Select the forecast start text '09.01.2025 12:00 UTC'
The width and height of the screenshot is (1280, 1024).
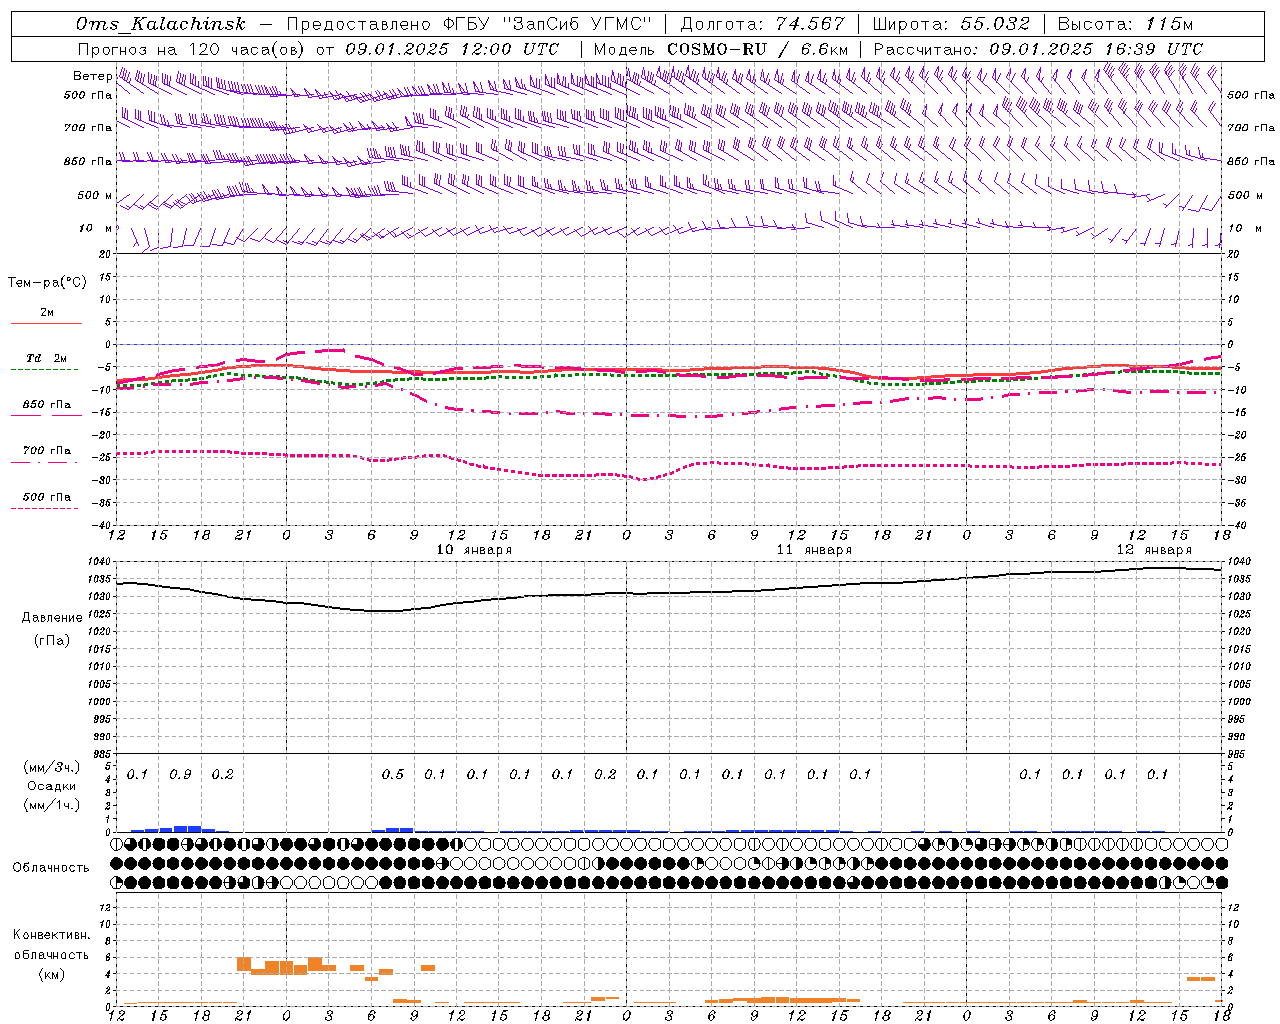point(452,49)
